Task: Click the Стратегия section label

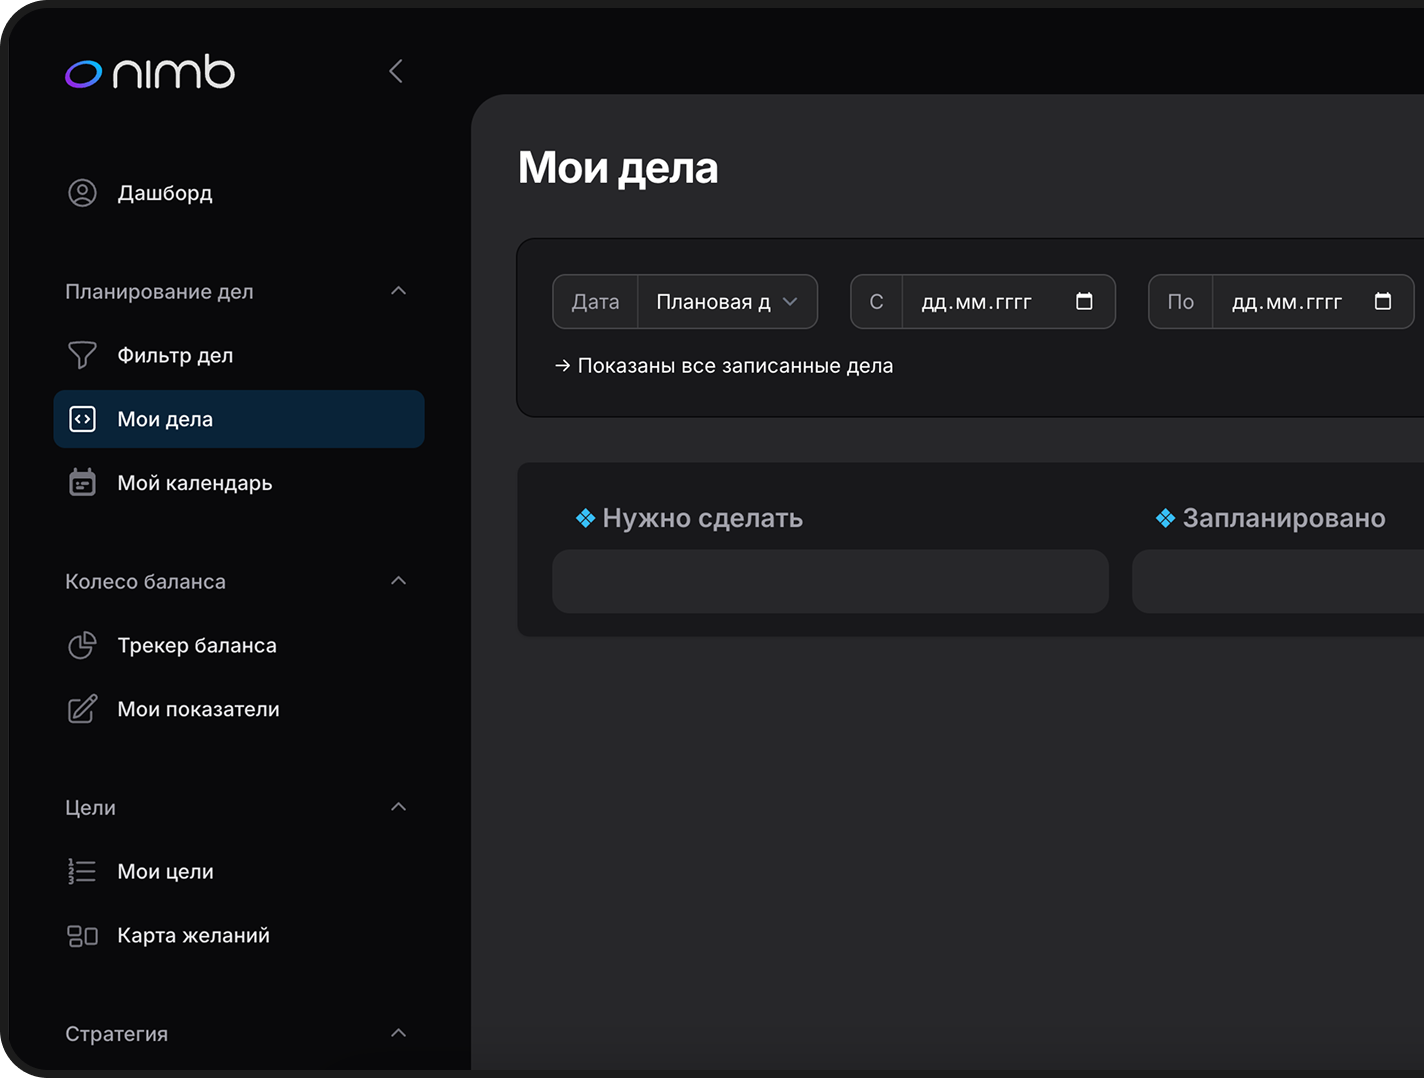Action: pos(116,1034)
